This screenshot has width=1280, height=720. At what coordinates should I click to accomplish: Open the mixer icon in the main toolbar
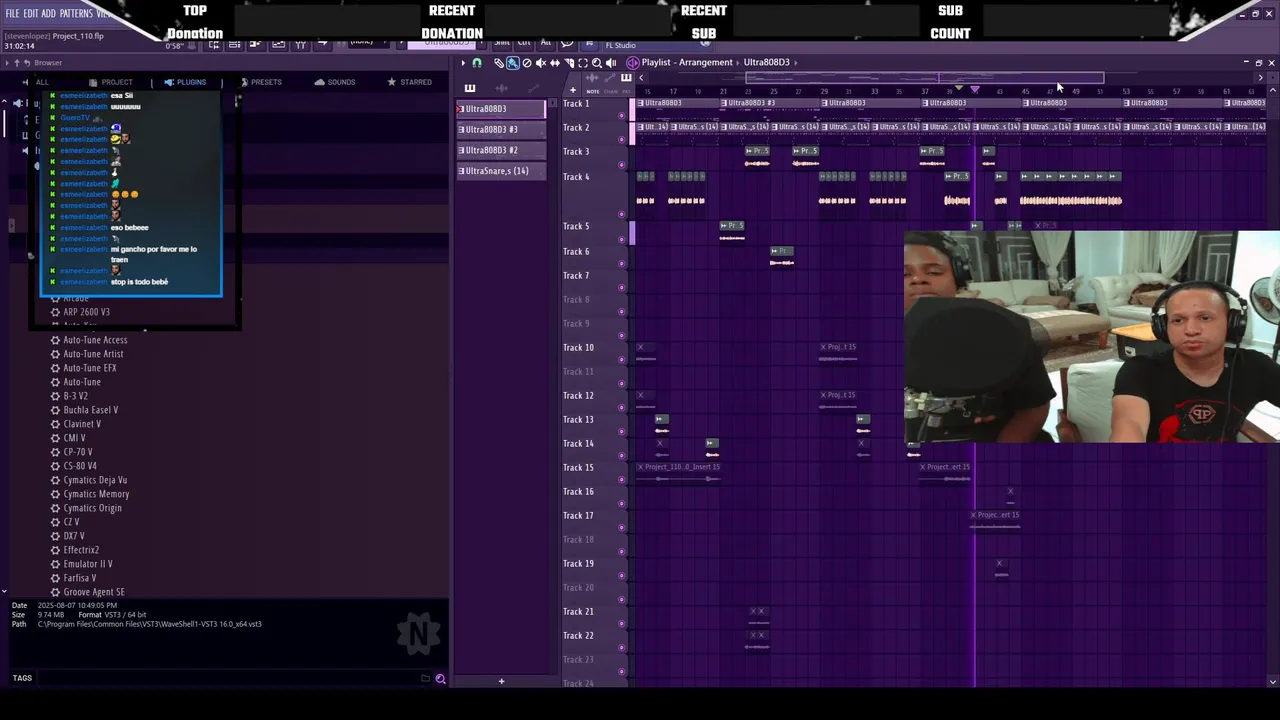pyautogui.click(x=300, y=45)
